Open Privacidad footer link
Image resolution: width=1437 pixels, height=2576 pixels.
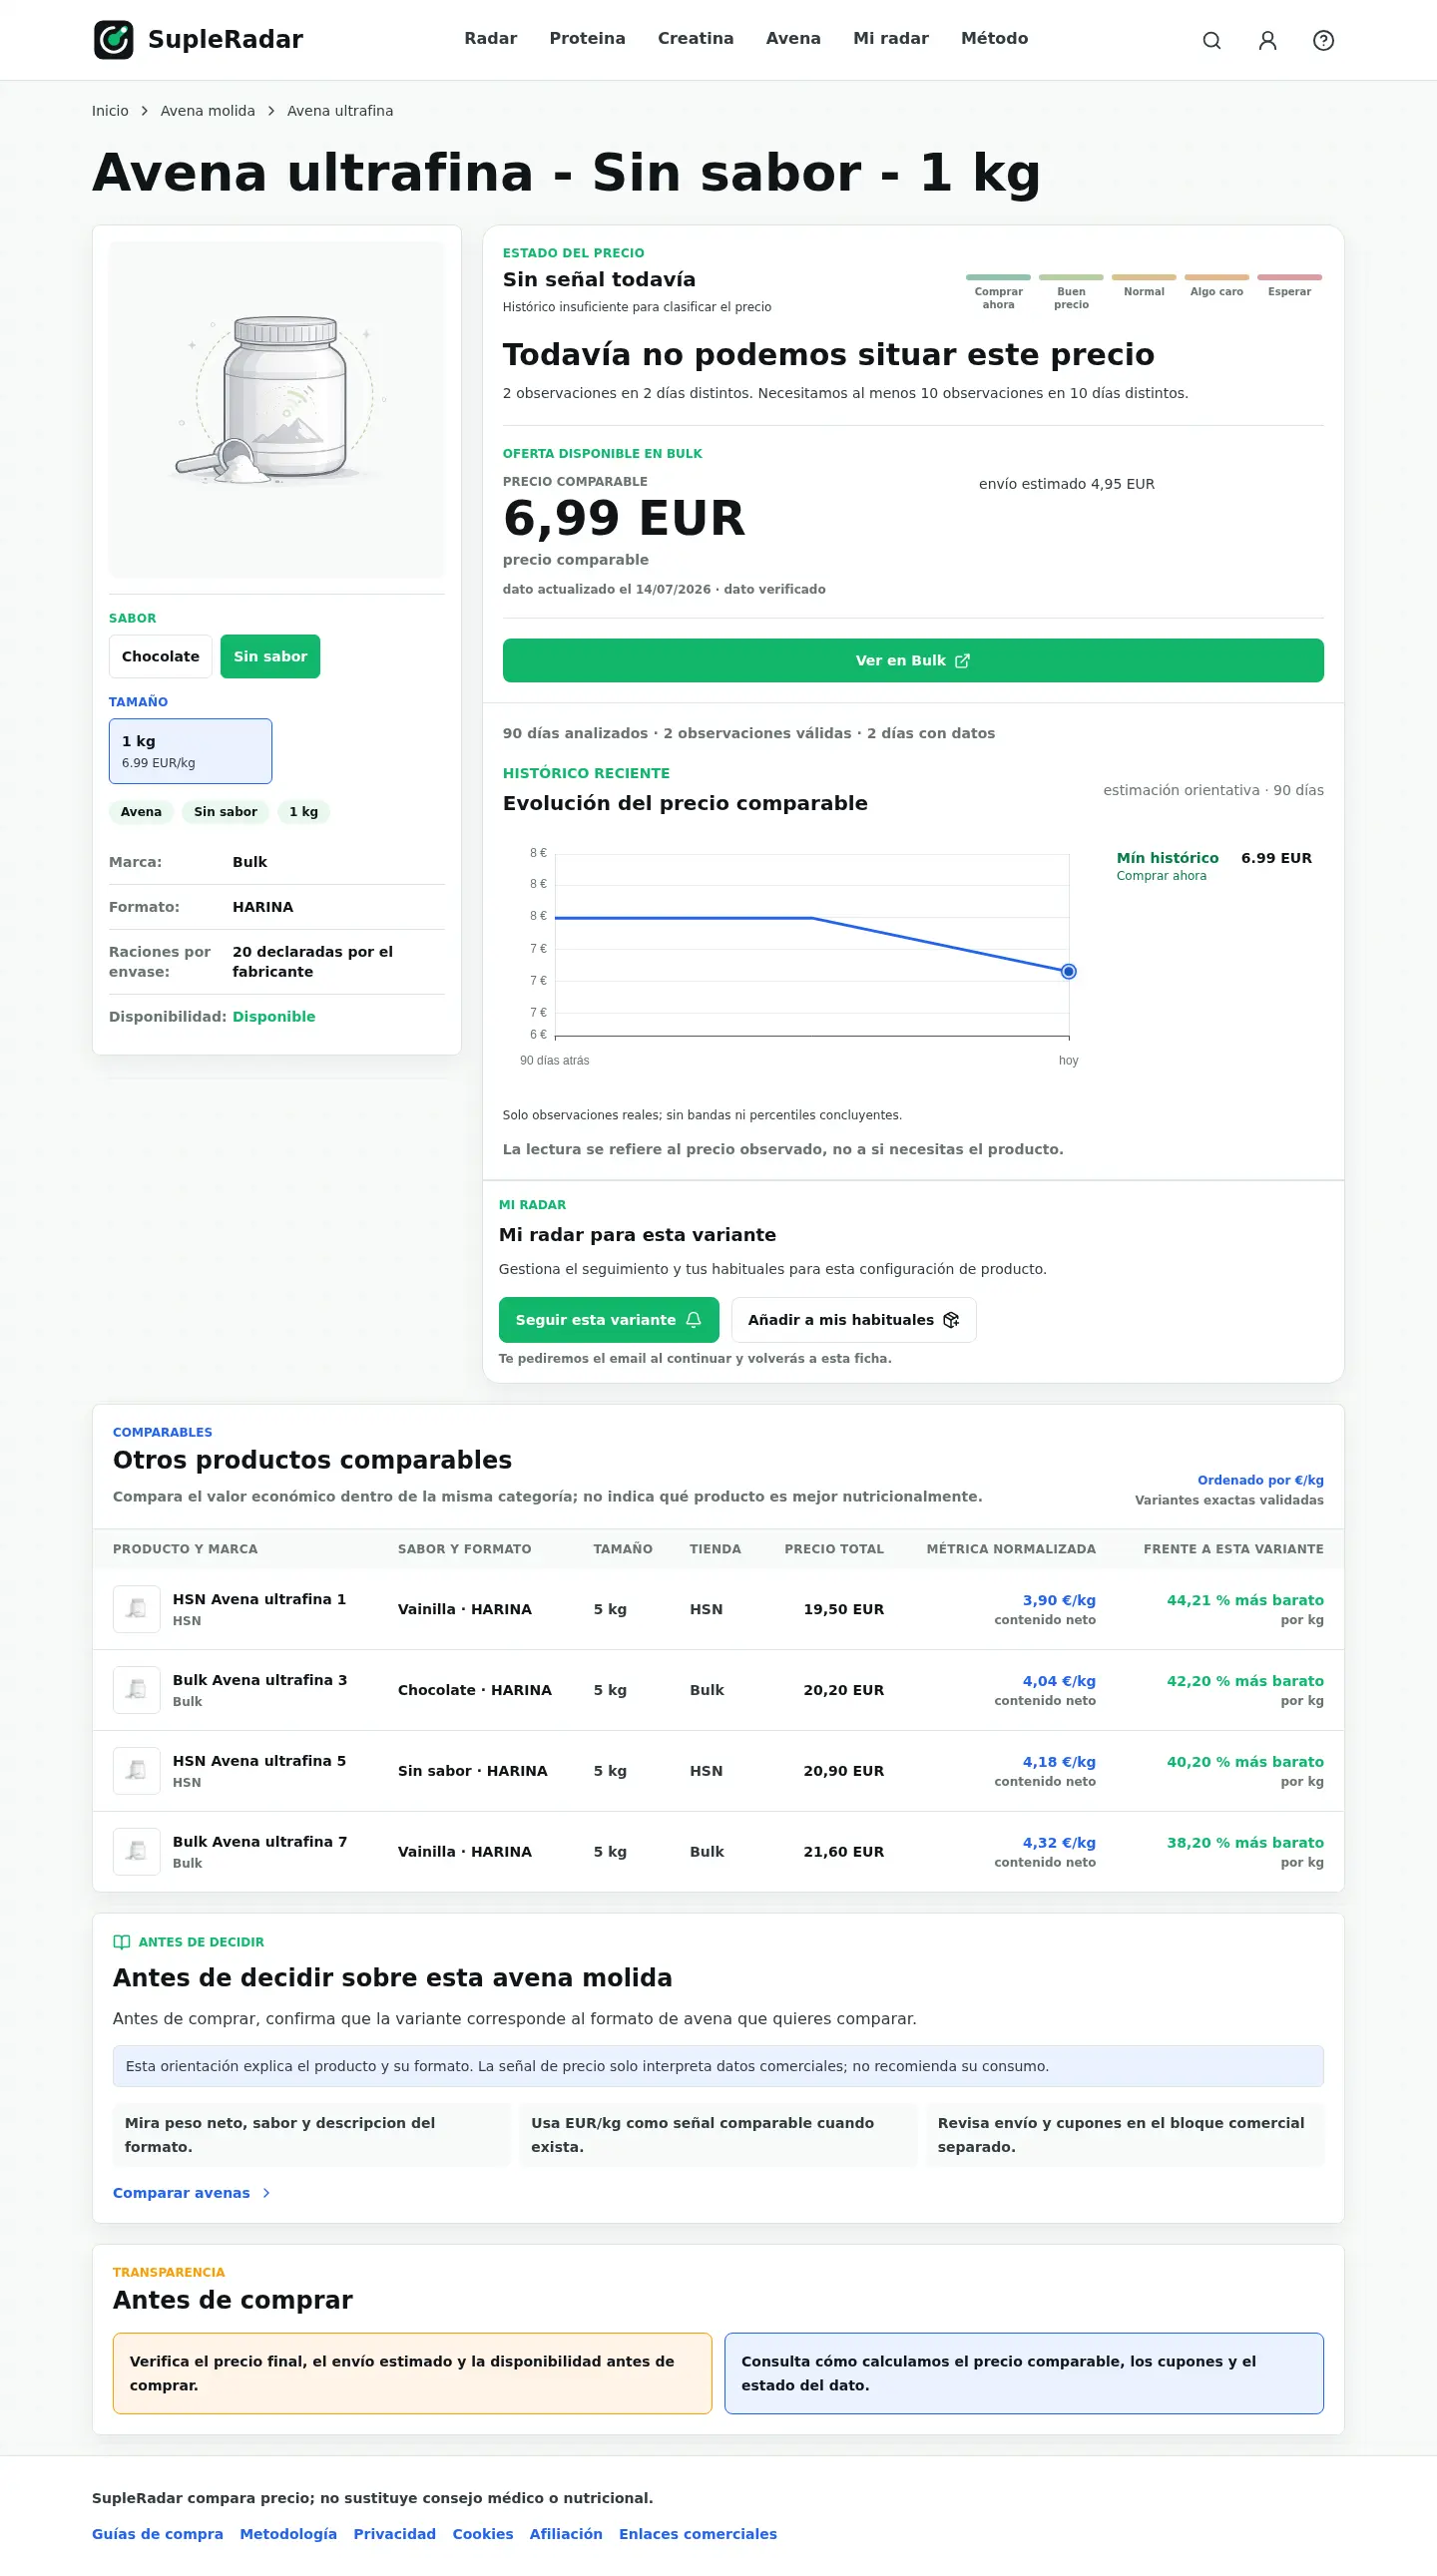395,2534
